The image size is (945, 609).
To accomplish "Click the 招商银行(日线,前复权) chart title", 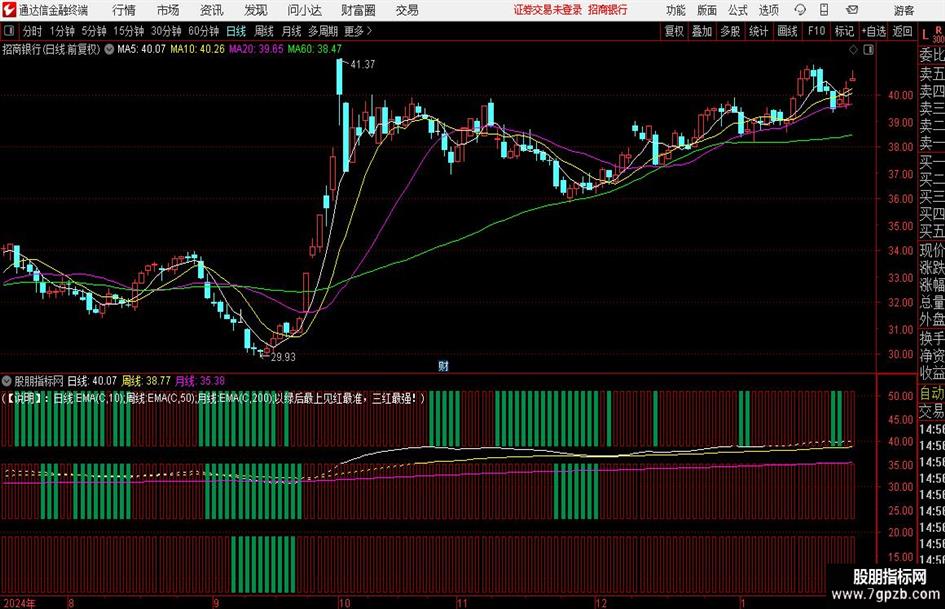I will pyautogui.click(x=51, y=49).
